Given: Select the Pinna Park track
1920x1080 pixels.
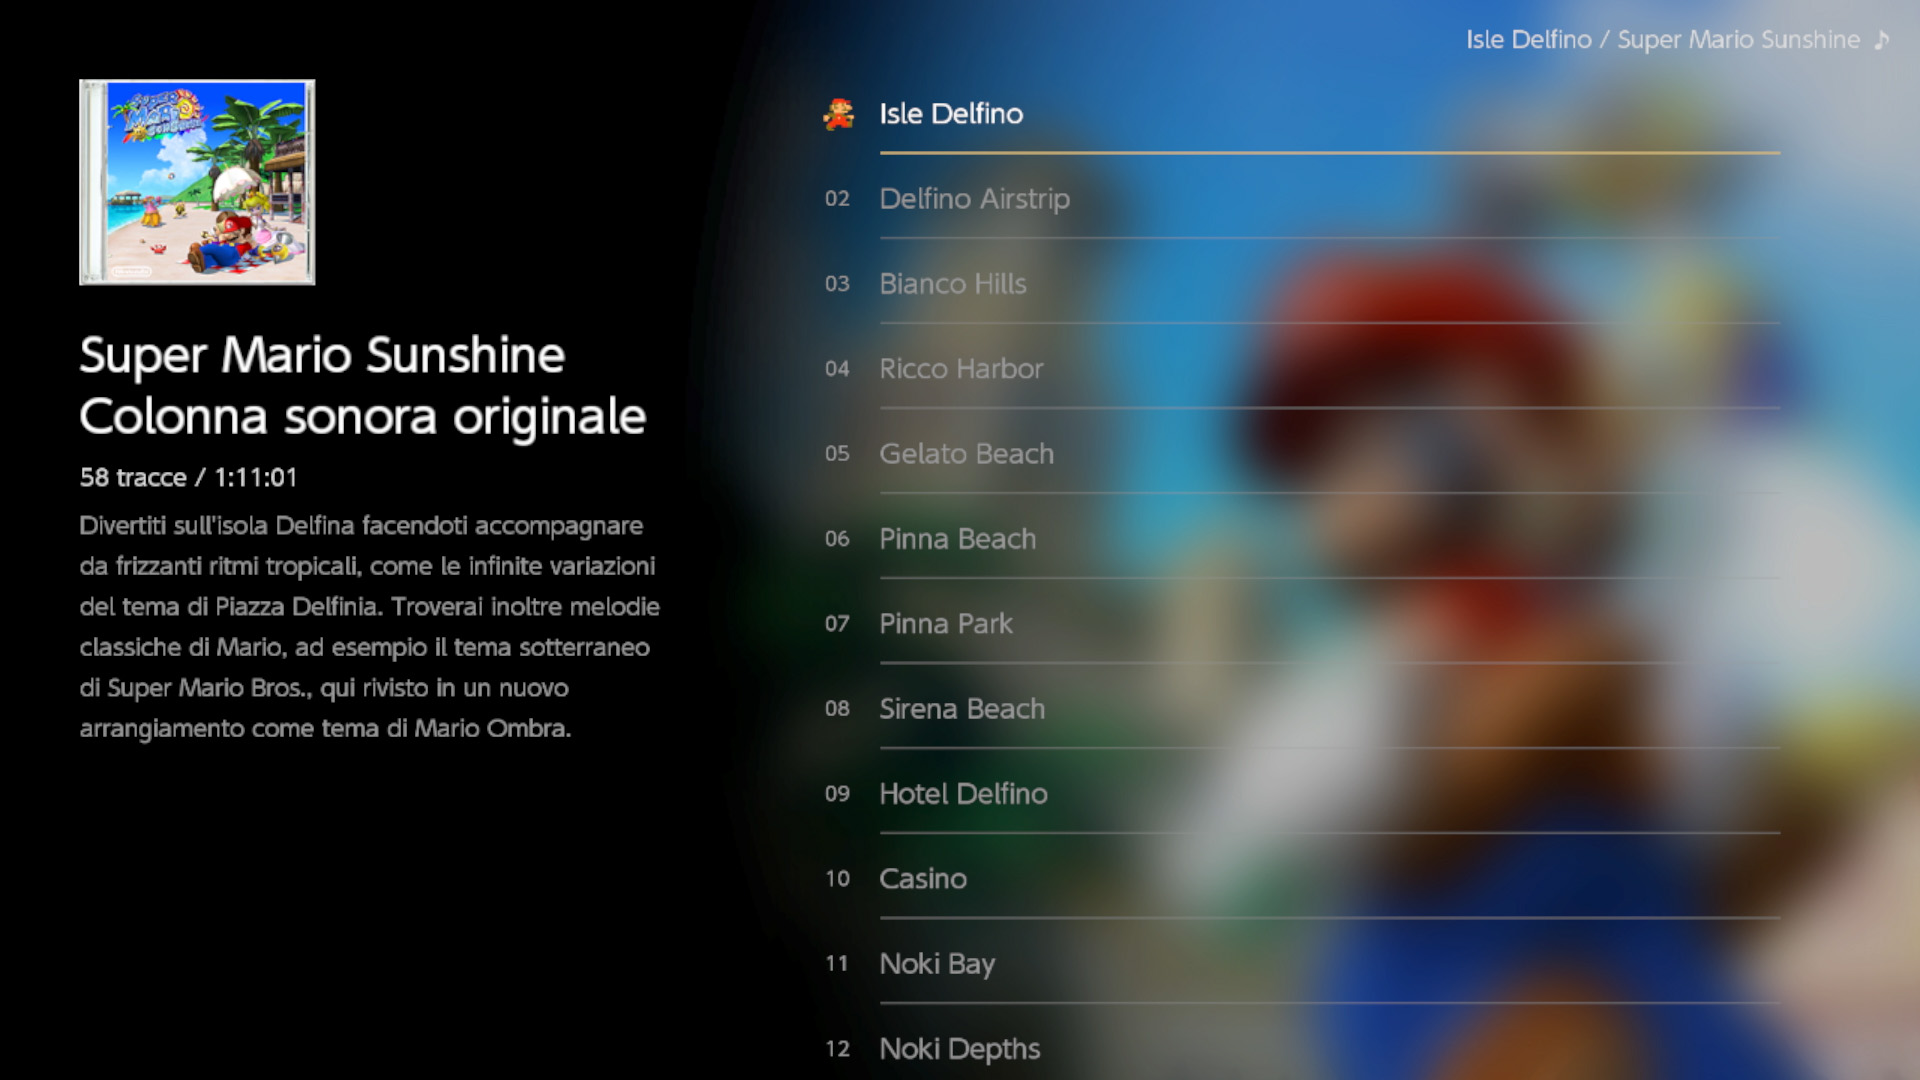Looking at the screenshot, I should 945,624.
